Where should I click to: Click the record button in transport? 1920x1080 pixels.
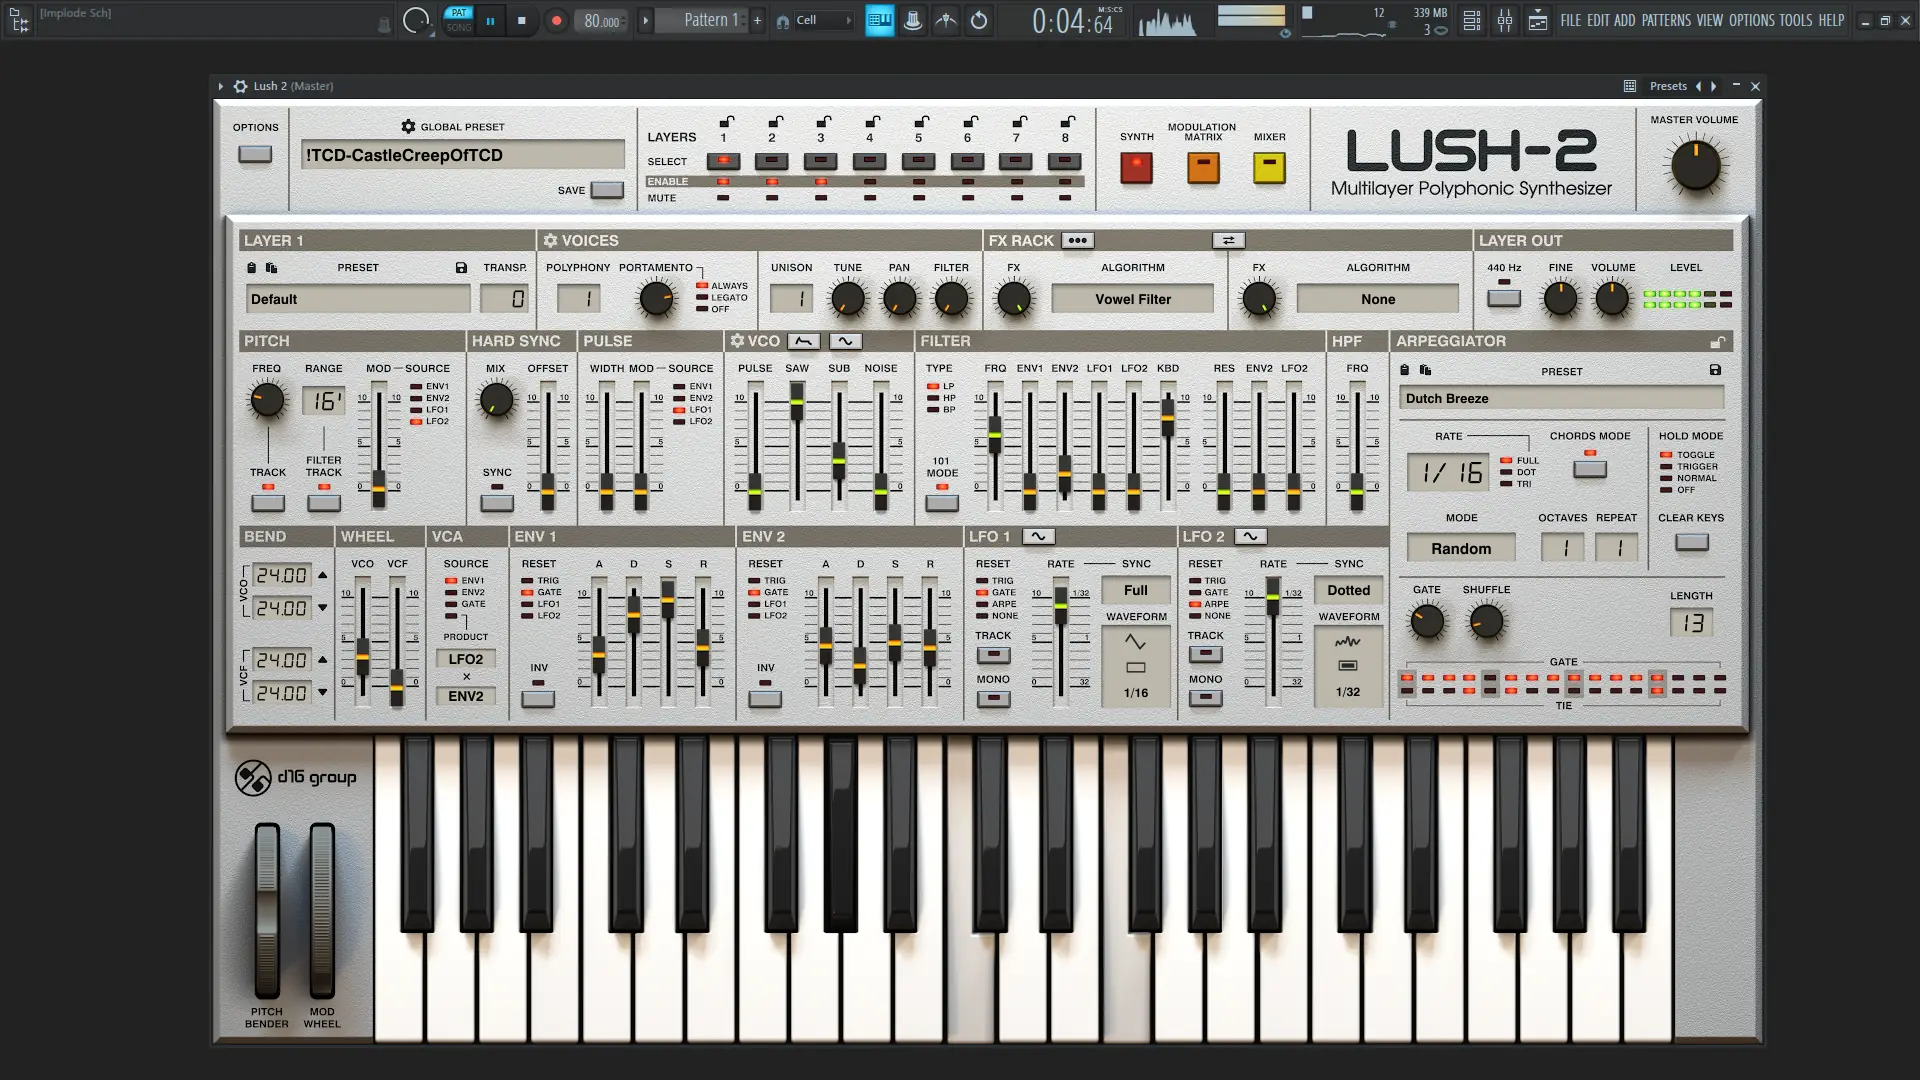(x=557, y=20)
